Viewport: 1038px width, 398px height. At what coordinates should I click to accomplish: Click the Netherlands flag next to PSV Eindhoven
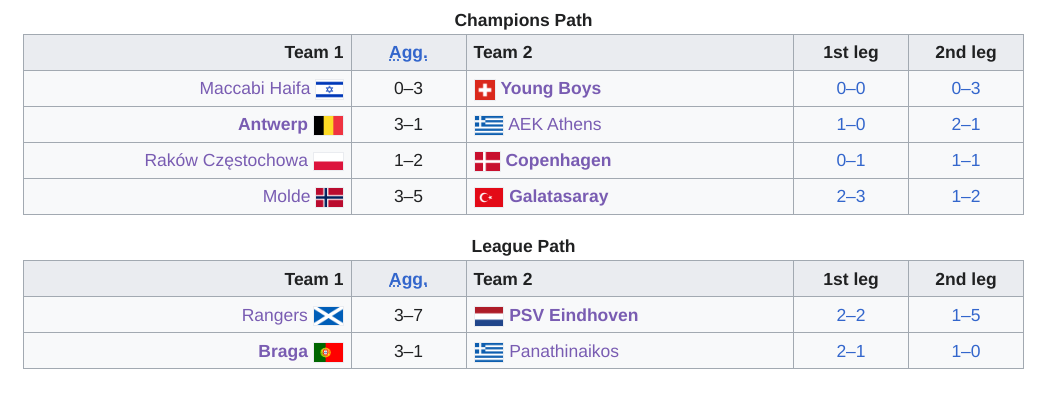(489, 315)
